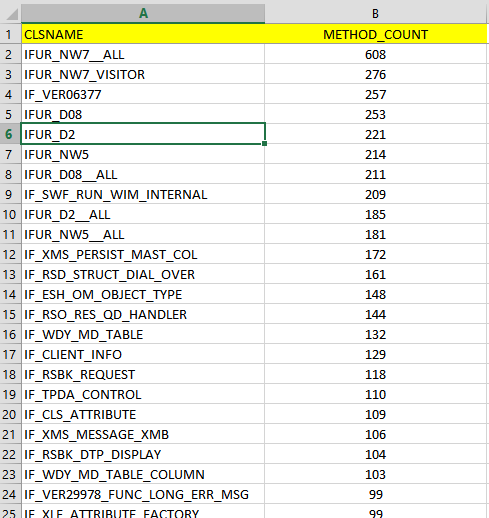Viewport: 489px width, 518px height.
Task: Click method count value 144
Action: click(376, 314)
